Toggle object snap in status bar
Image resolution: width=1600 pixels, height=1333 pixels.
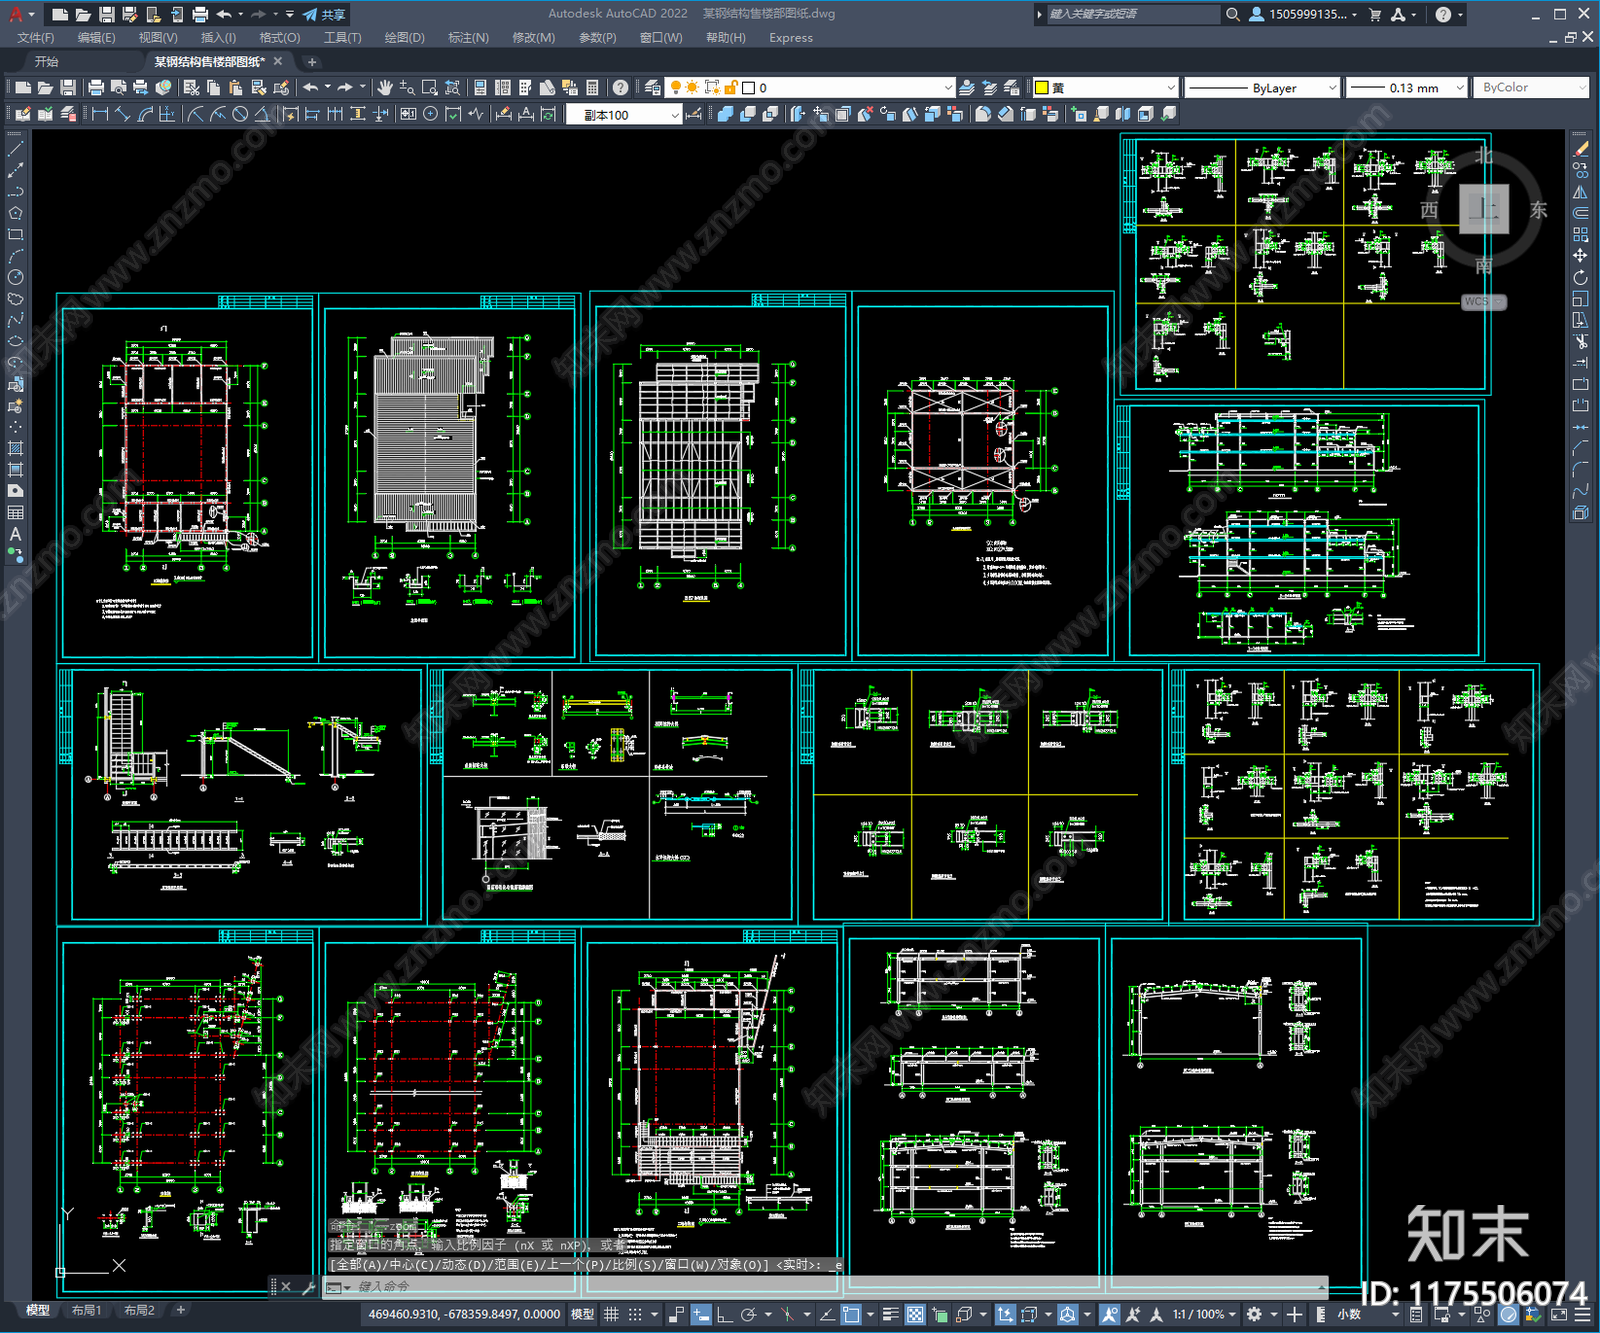pyautogui.click(x=851, y=1314)
